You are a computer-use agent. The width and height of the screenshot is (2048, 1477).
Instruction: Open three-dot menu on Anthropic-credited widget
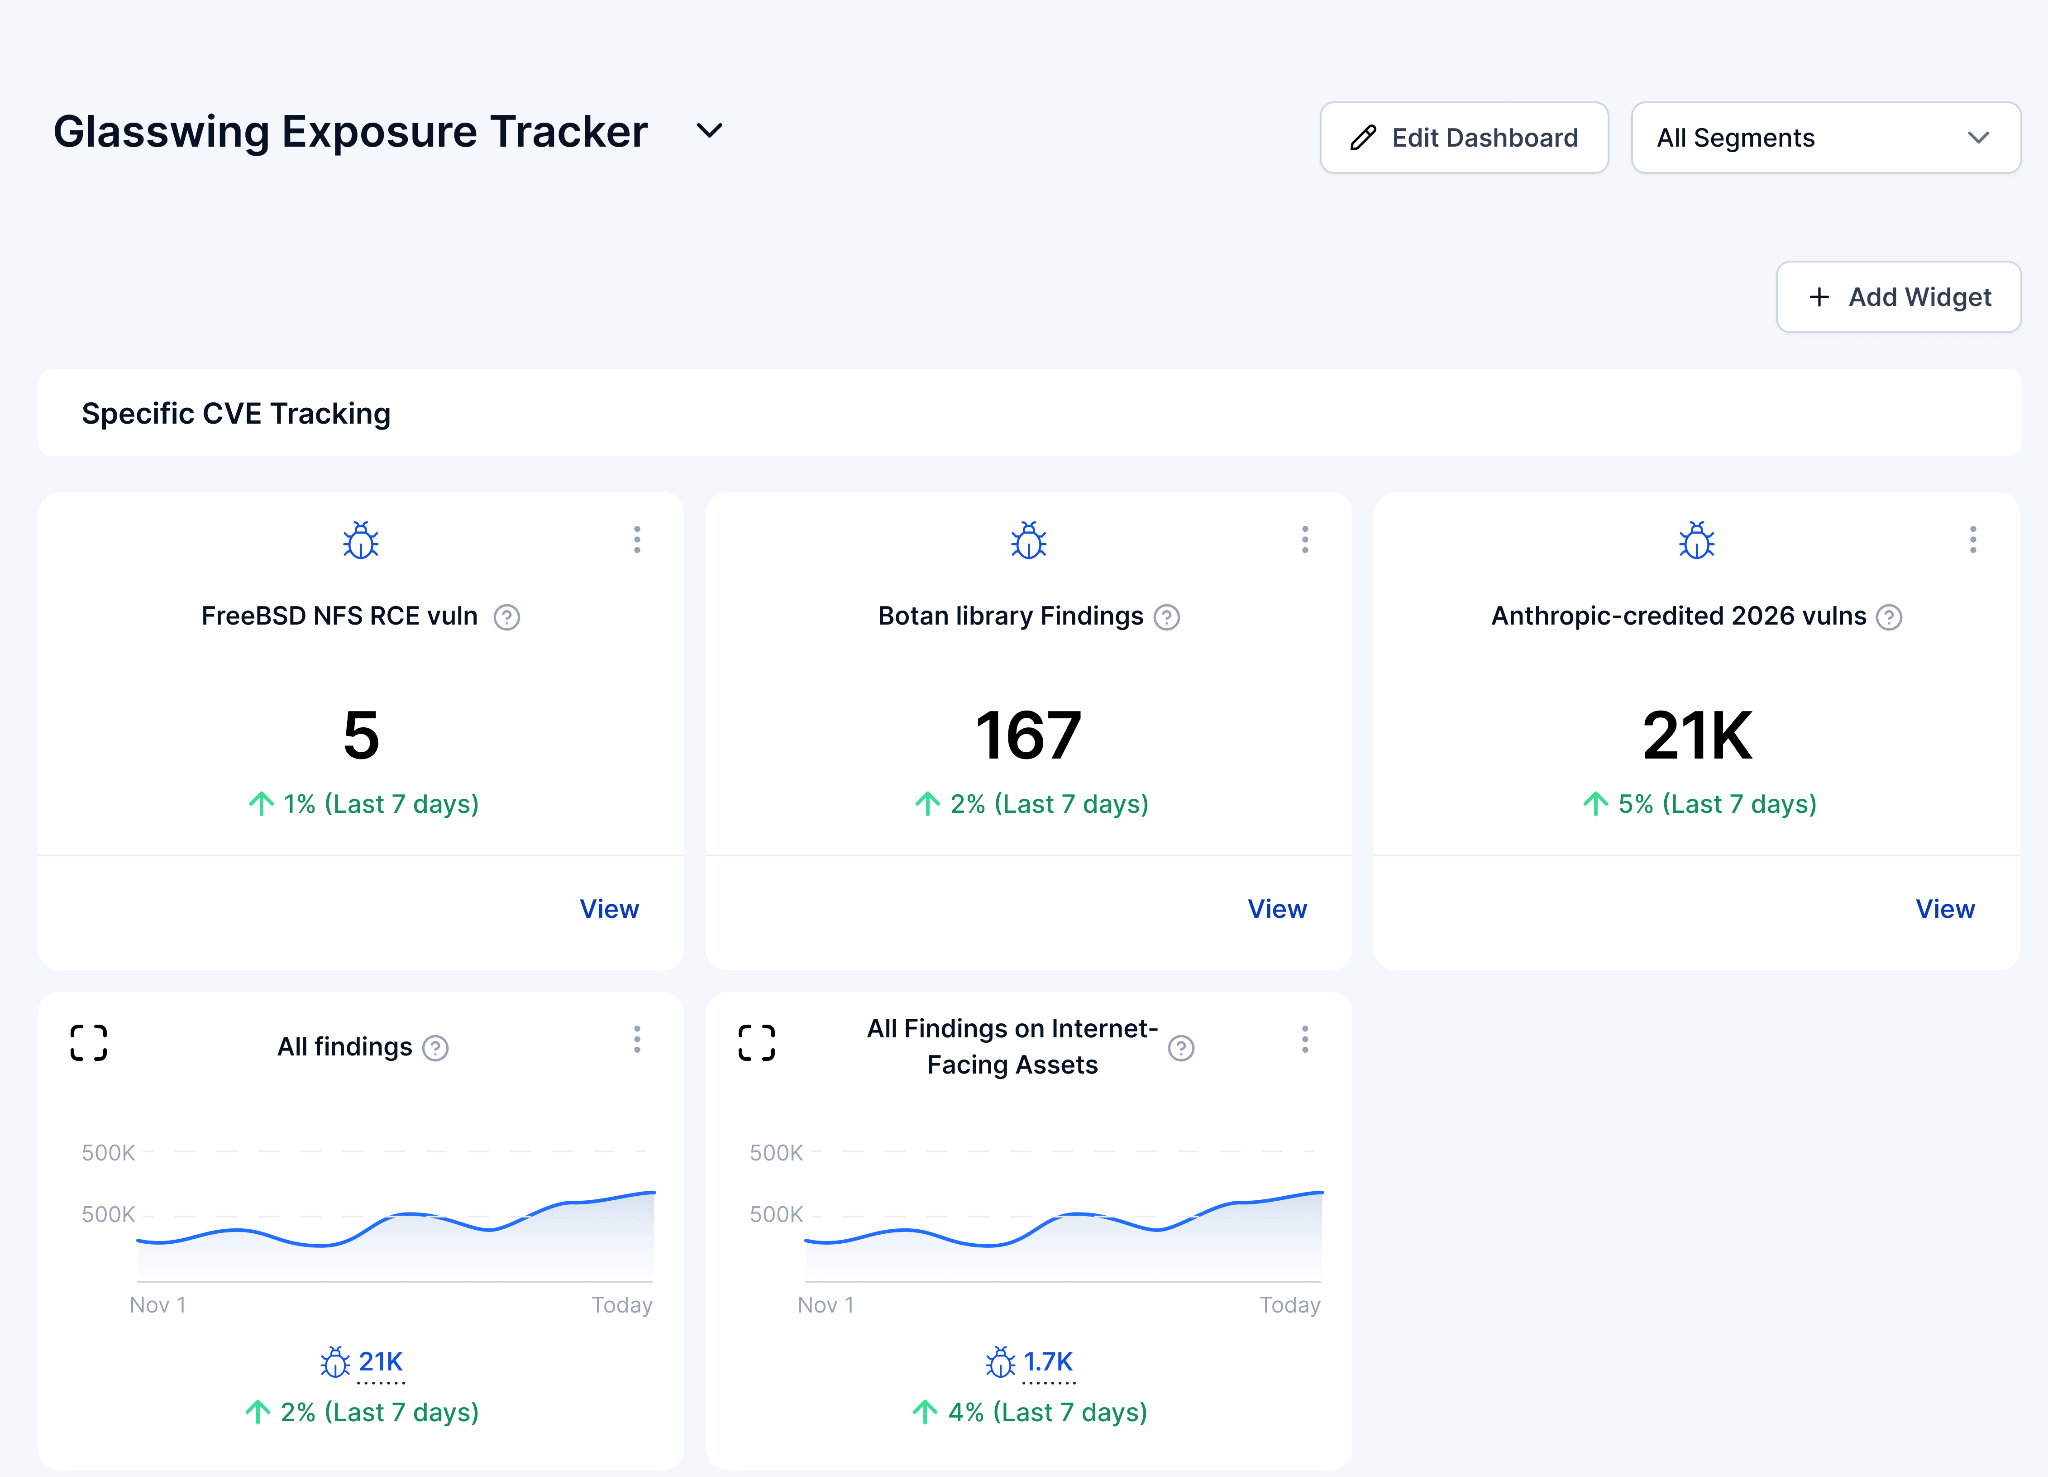click(1973, 540)
